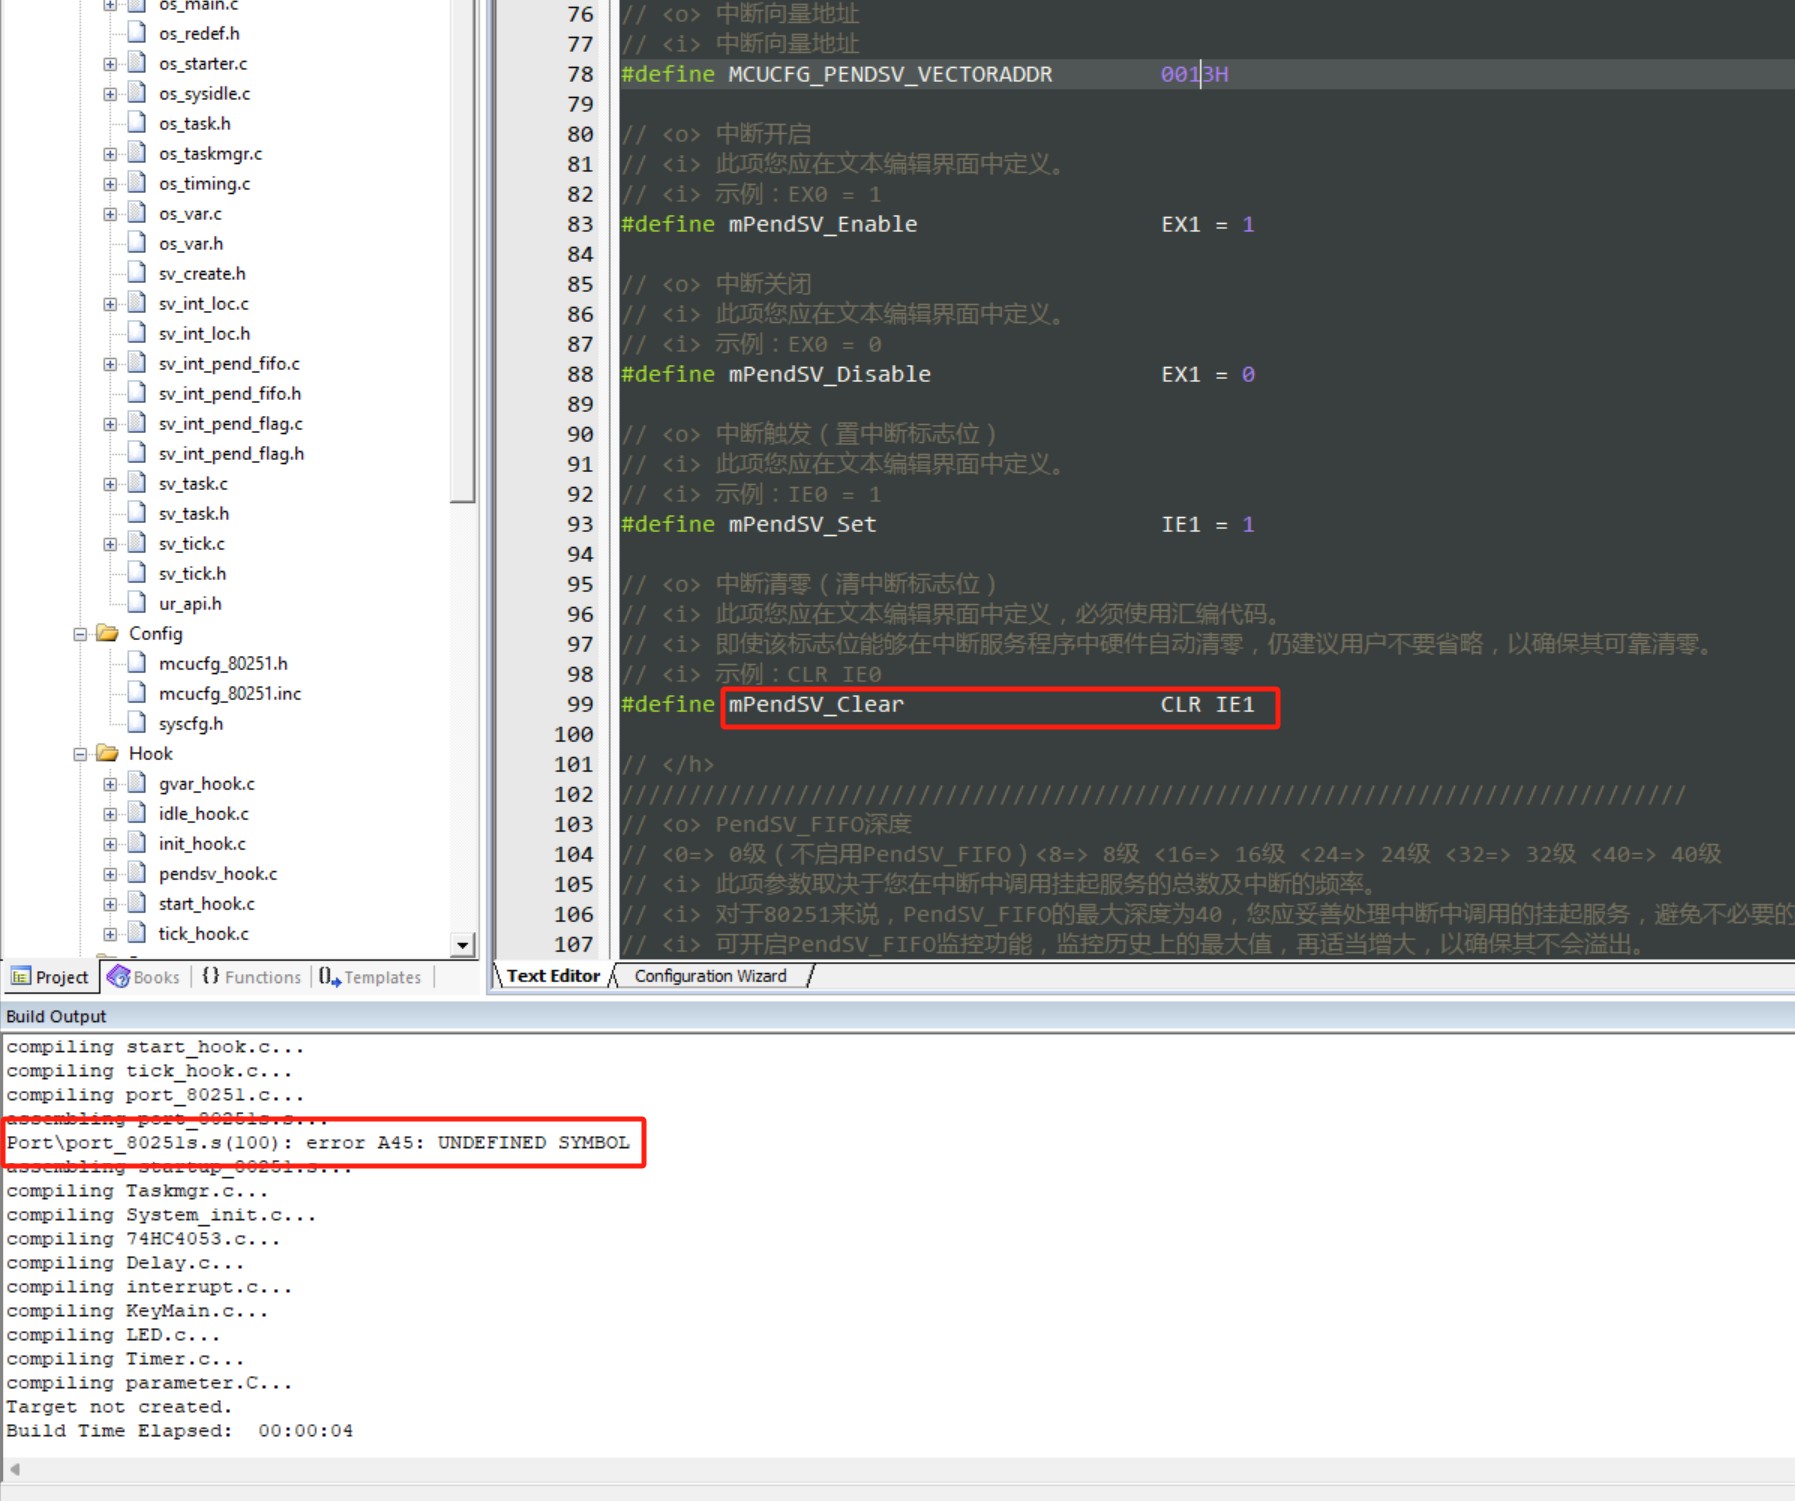Image resolution: width=1795 pixels, height=1501 pixels.
Task: Click the 0013H vector address value
Action: (1194, 74)
